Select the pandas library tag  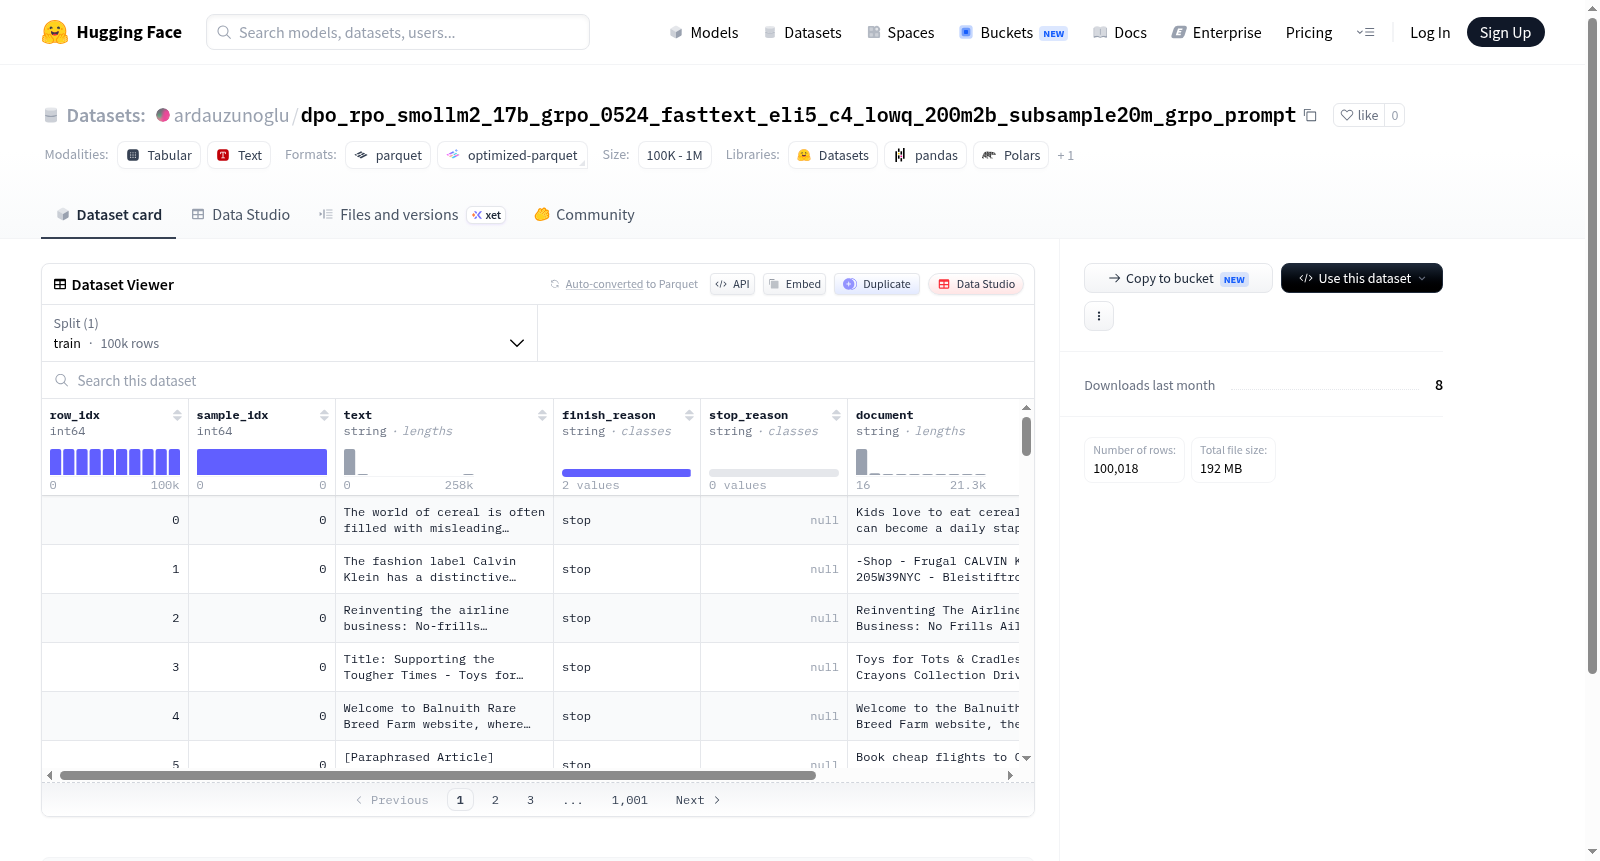pyautogui.click(x=926, y=155)
